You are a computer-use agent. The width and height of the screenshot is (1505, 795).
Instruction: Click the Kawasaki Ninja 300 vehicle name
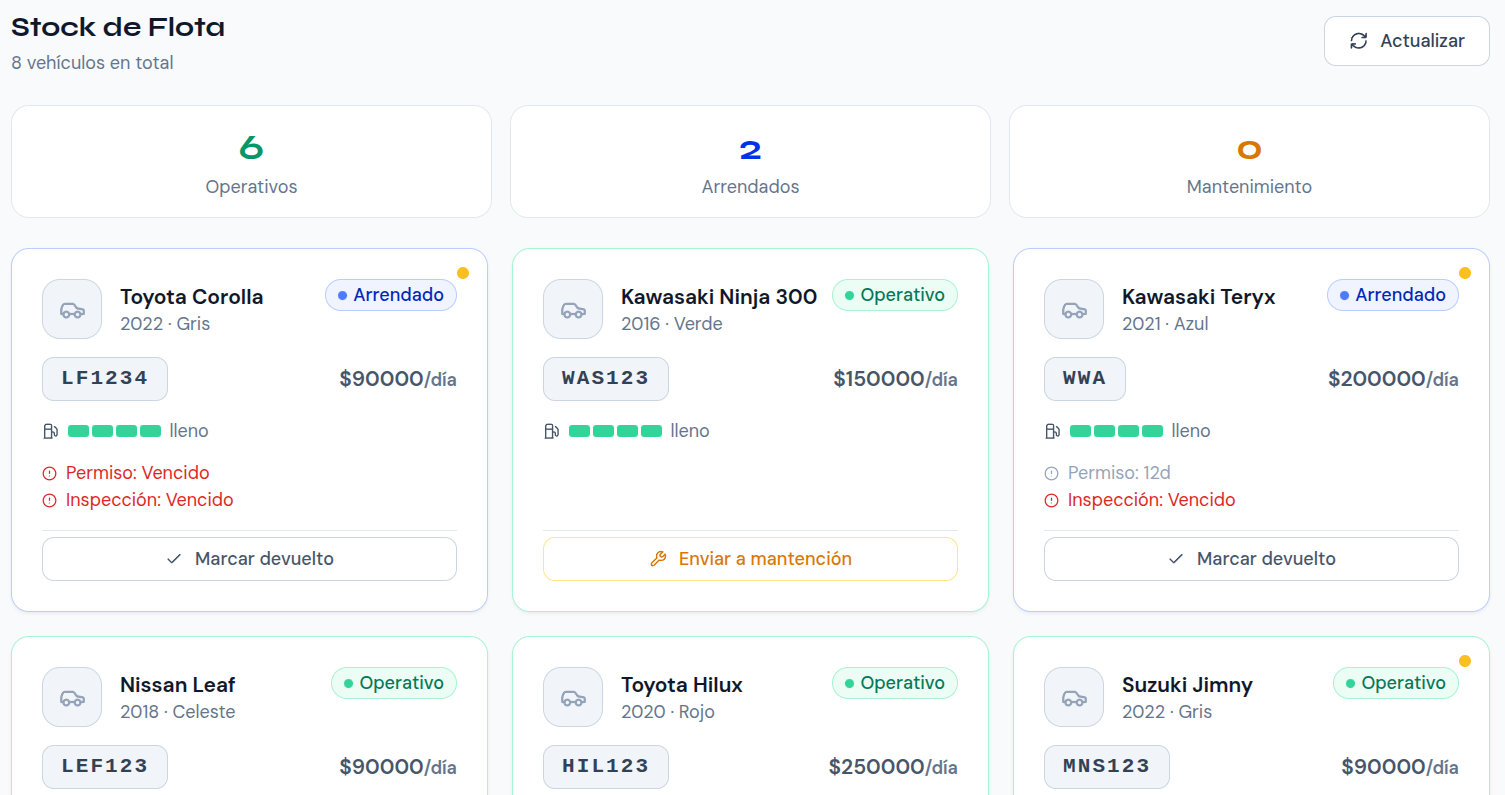(719, 297)
